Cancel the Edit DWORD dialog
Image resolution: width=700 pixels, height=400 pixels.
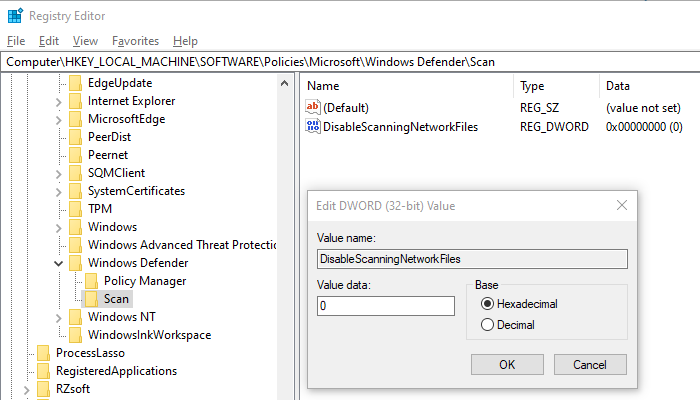(589, 364)
